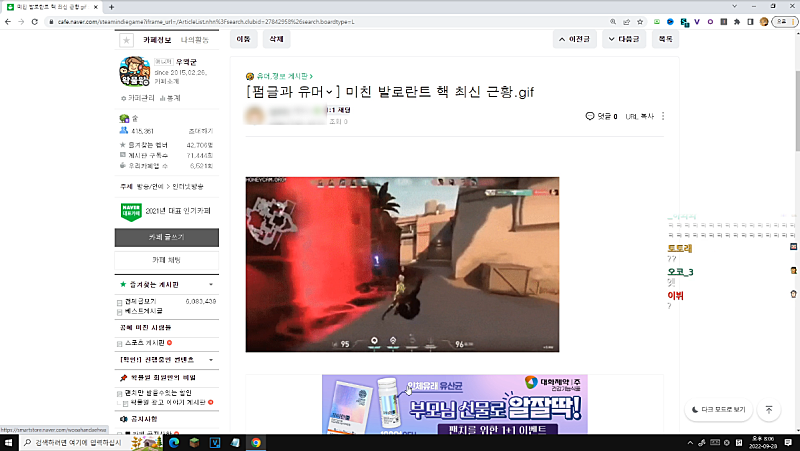
Task: Collapse the 즐겨찾는 게시판 dropdown arrow
Action: tap(211, 284)
